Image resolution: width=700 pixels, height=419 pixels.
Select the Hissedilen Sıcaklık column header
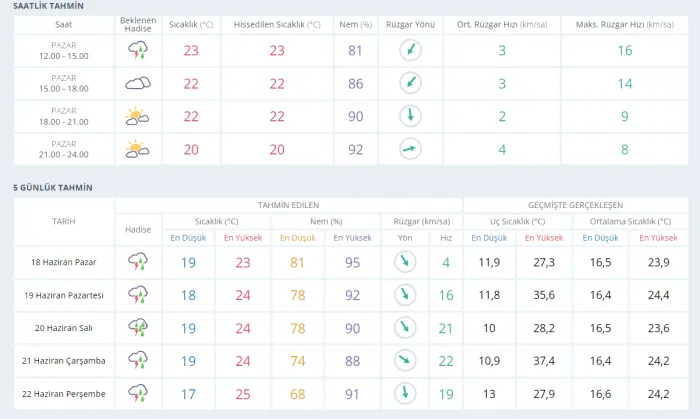click(x=277, y=25)
